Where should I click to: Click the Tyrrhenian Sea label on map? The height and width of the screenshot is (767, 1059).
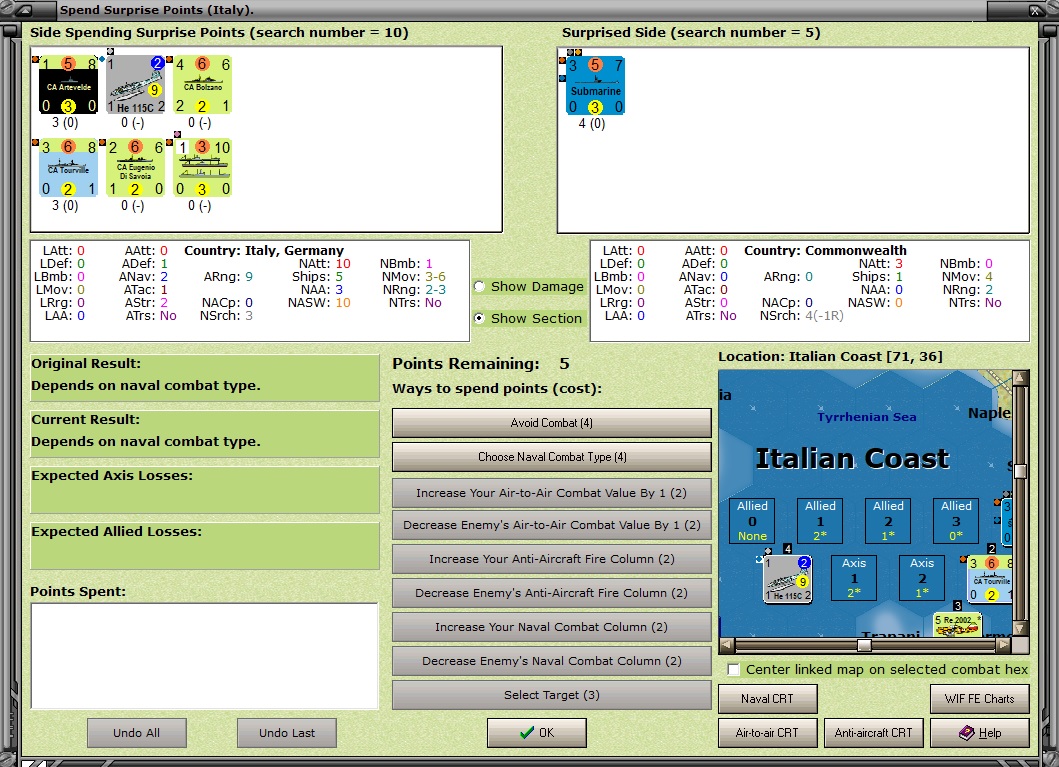[x=867, y=417]
